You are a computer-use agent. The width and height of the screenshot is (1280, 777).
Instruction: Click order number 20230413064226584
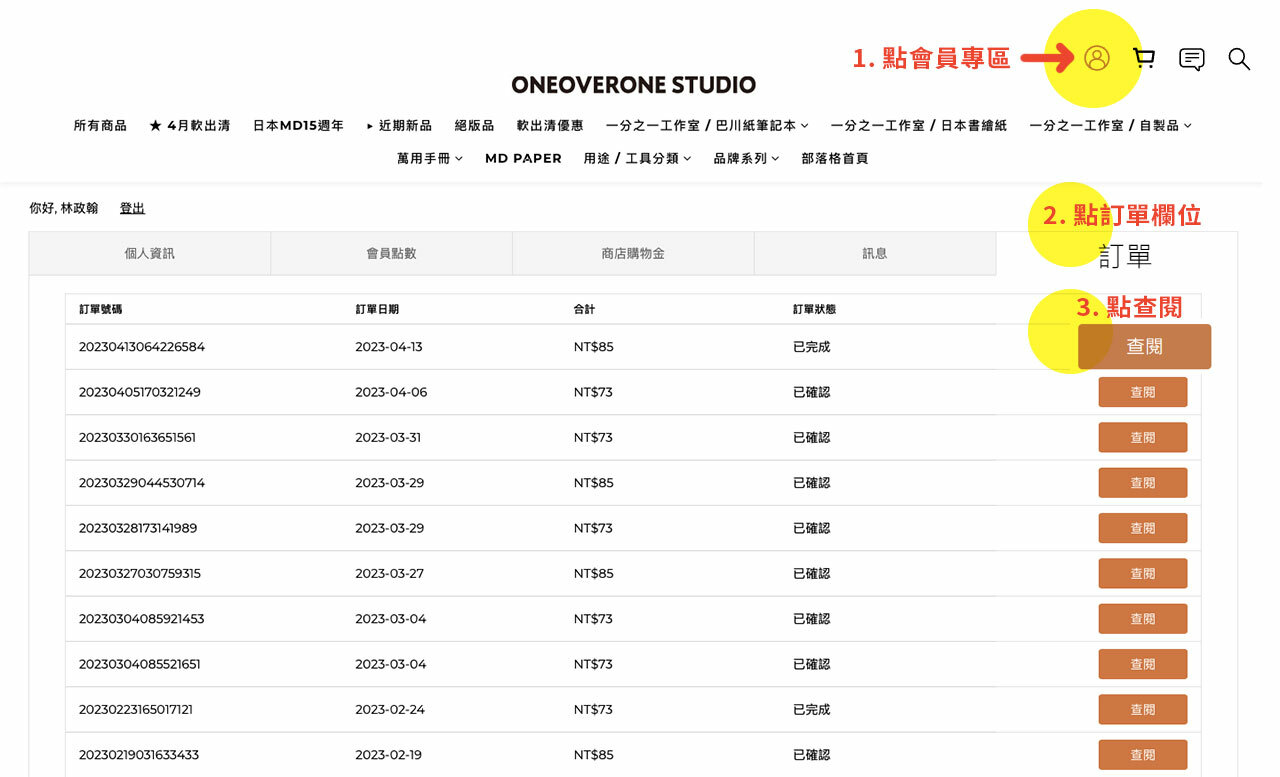coord(142,347)
